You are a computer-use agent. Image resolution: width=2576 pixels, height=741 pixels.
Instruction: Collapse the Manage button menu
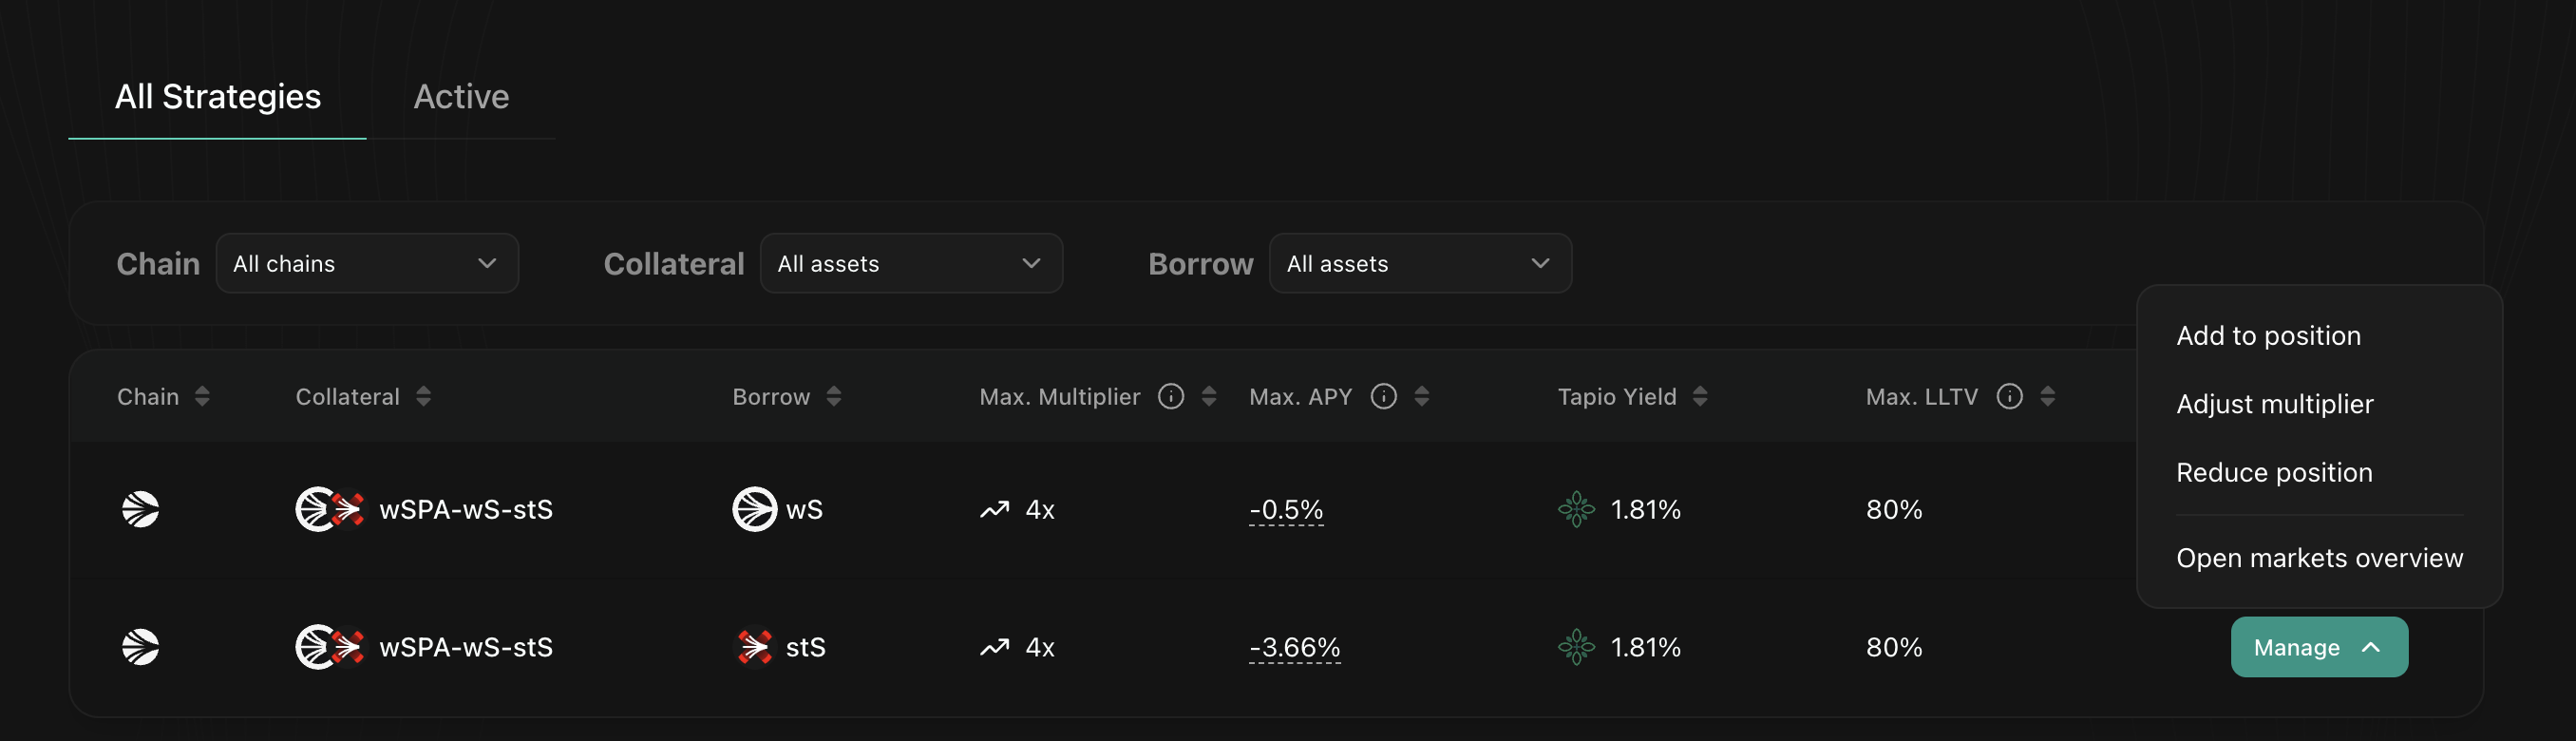pos(2318,647)
